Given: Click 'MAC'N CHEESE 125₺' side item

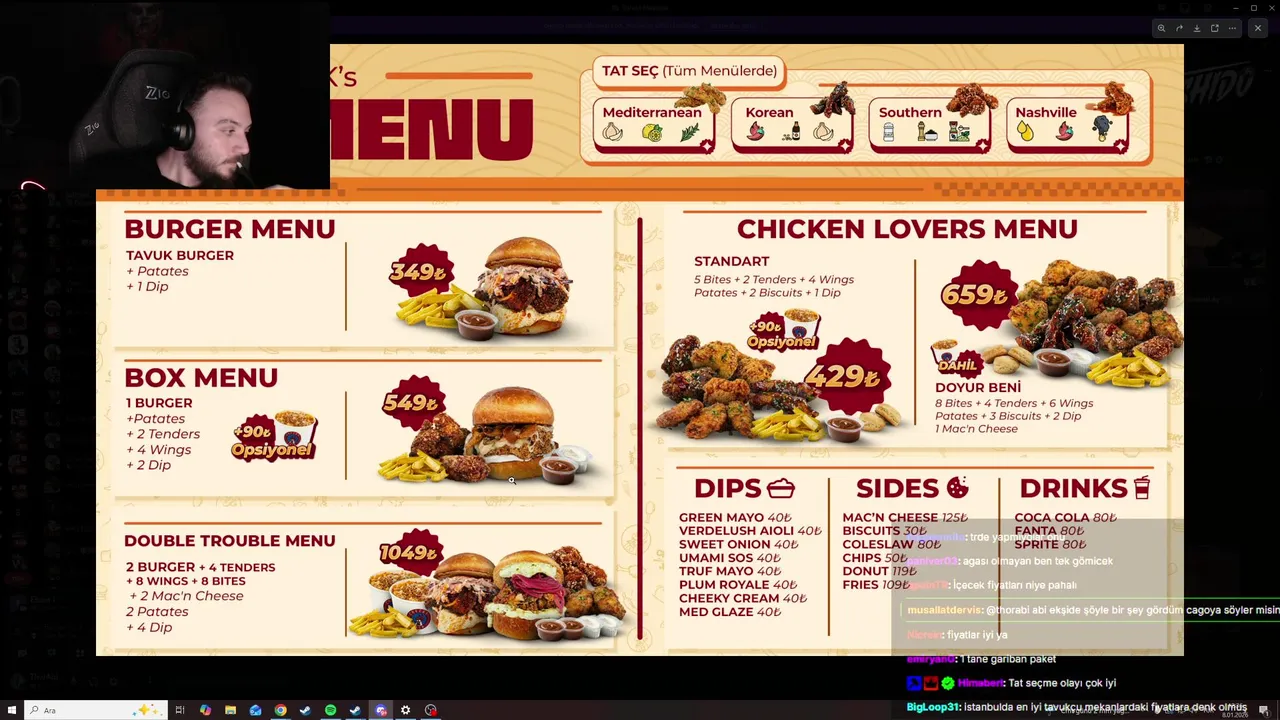Looking at the screenshot, I should tap(905, 518).
